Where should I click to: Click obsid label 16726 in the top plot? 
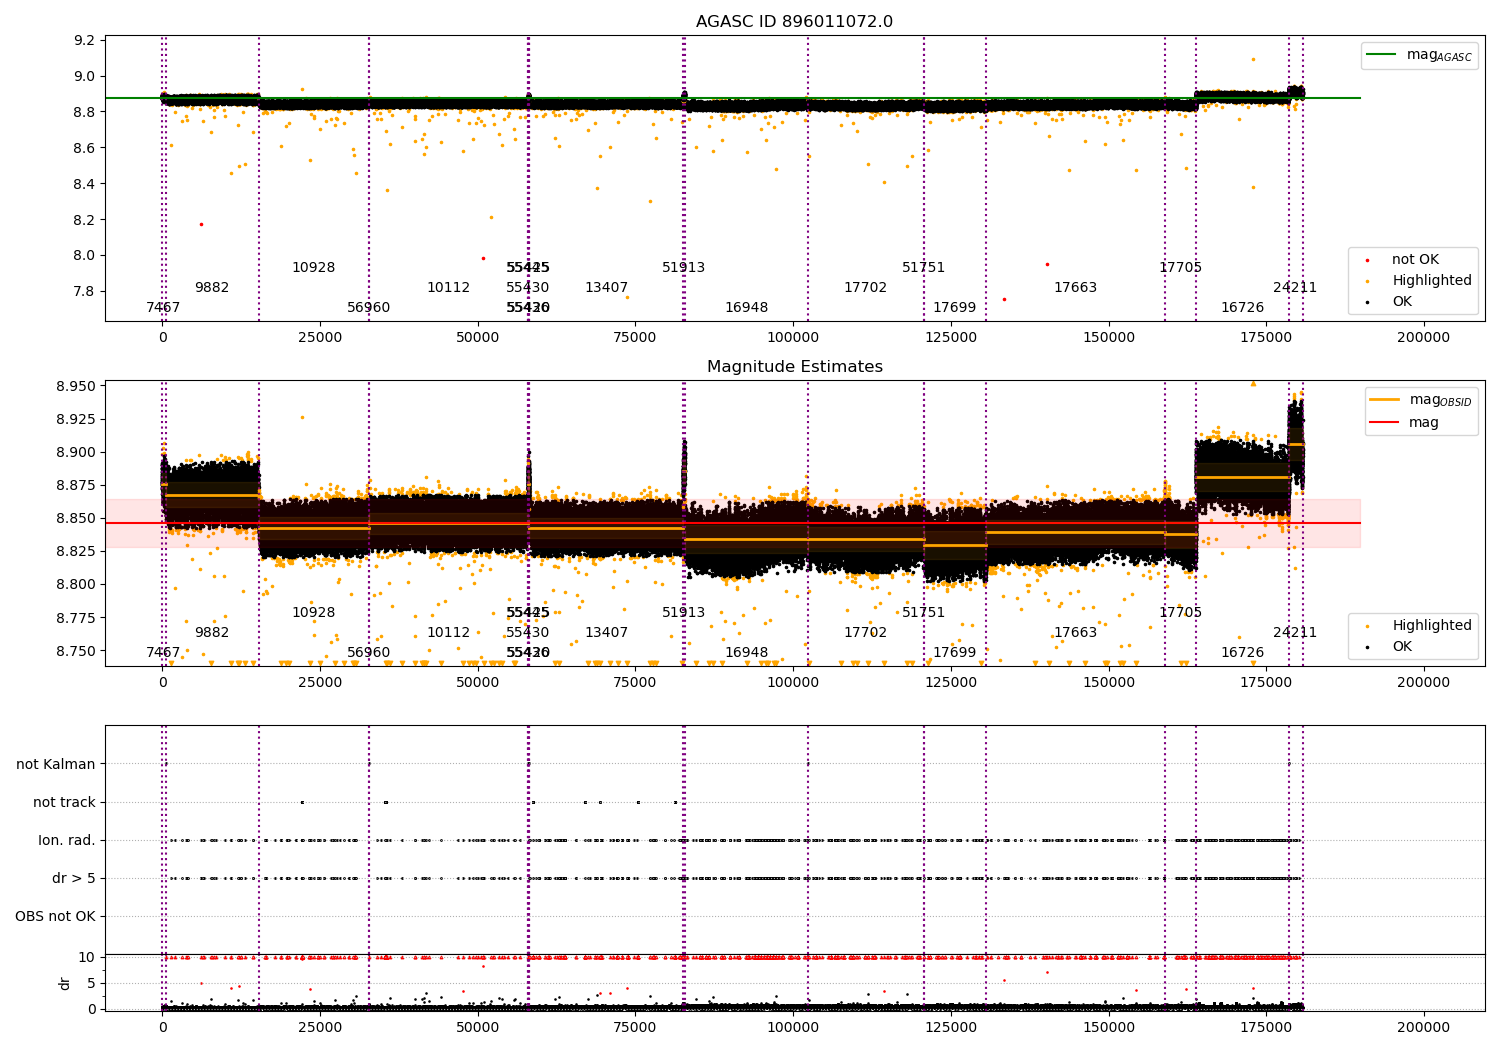click(1243, 308)
